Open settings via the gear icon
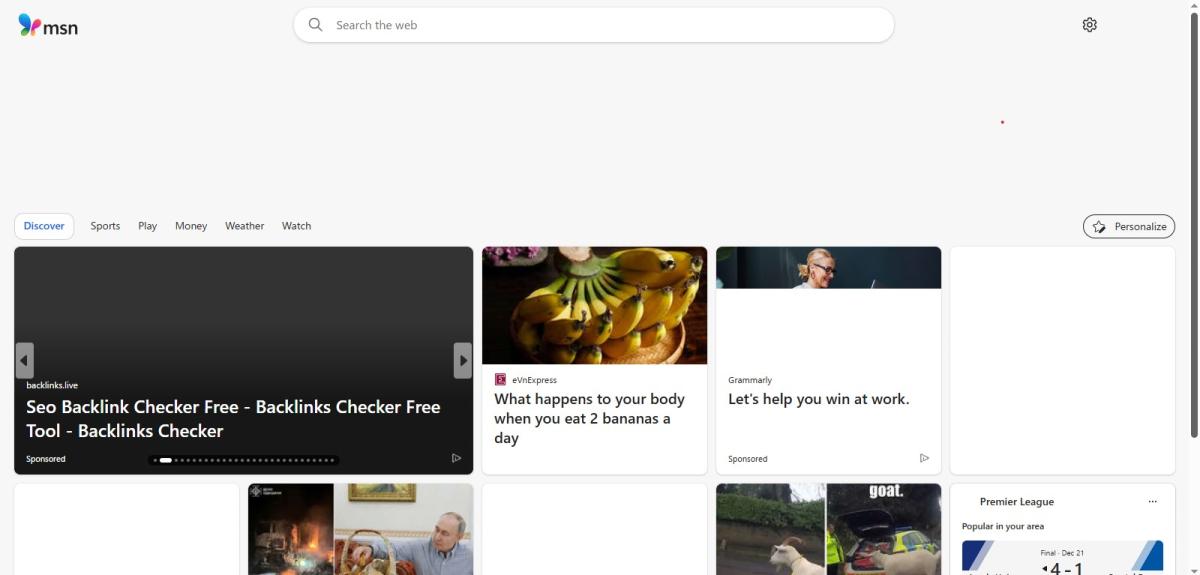This screenshot has height=575, width=1200. (1089, 25)
